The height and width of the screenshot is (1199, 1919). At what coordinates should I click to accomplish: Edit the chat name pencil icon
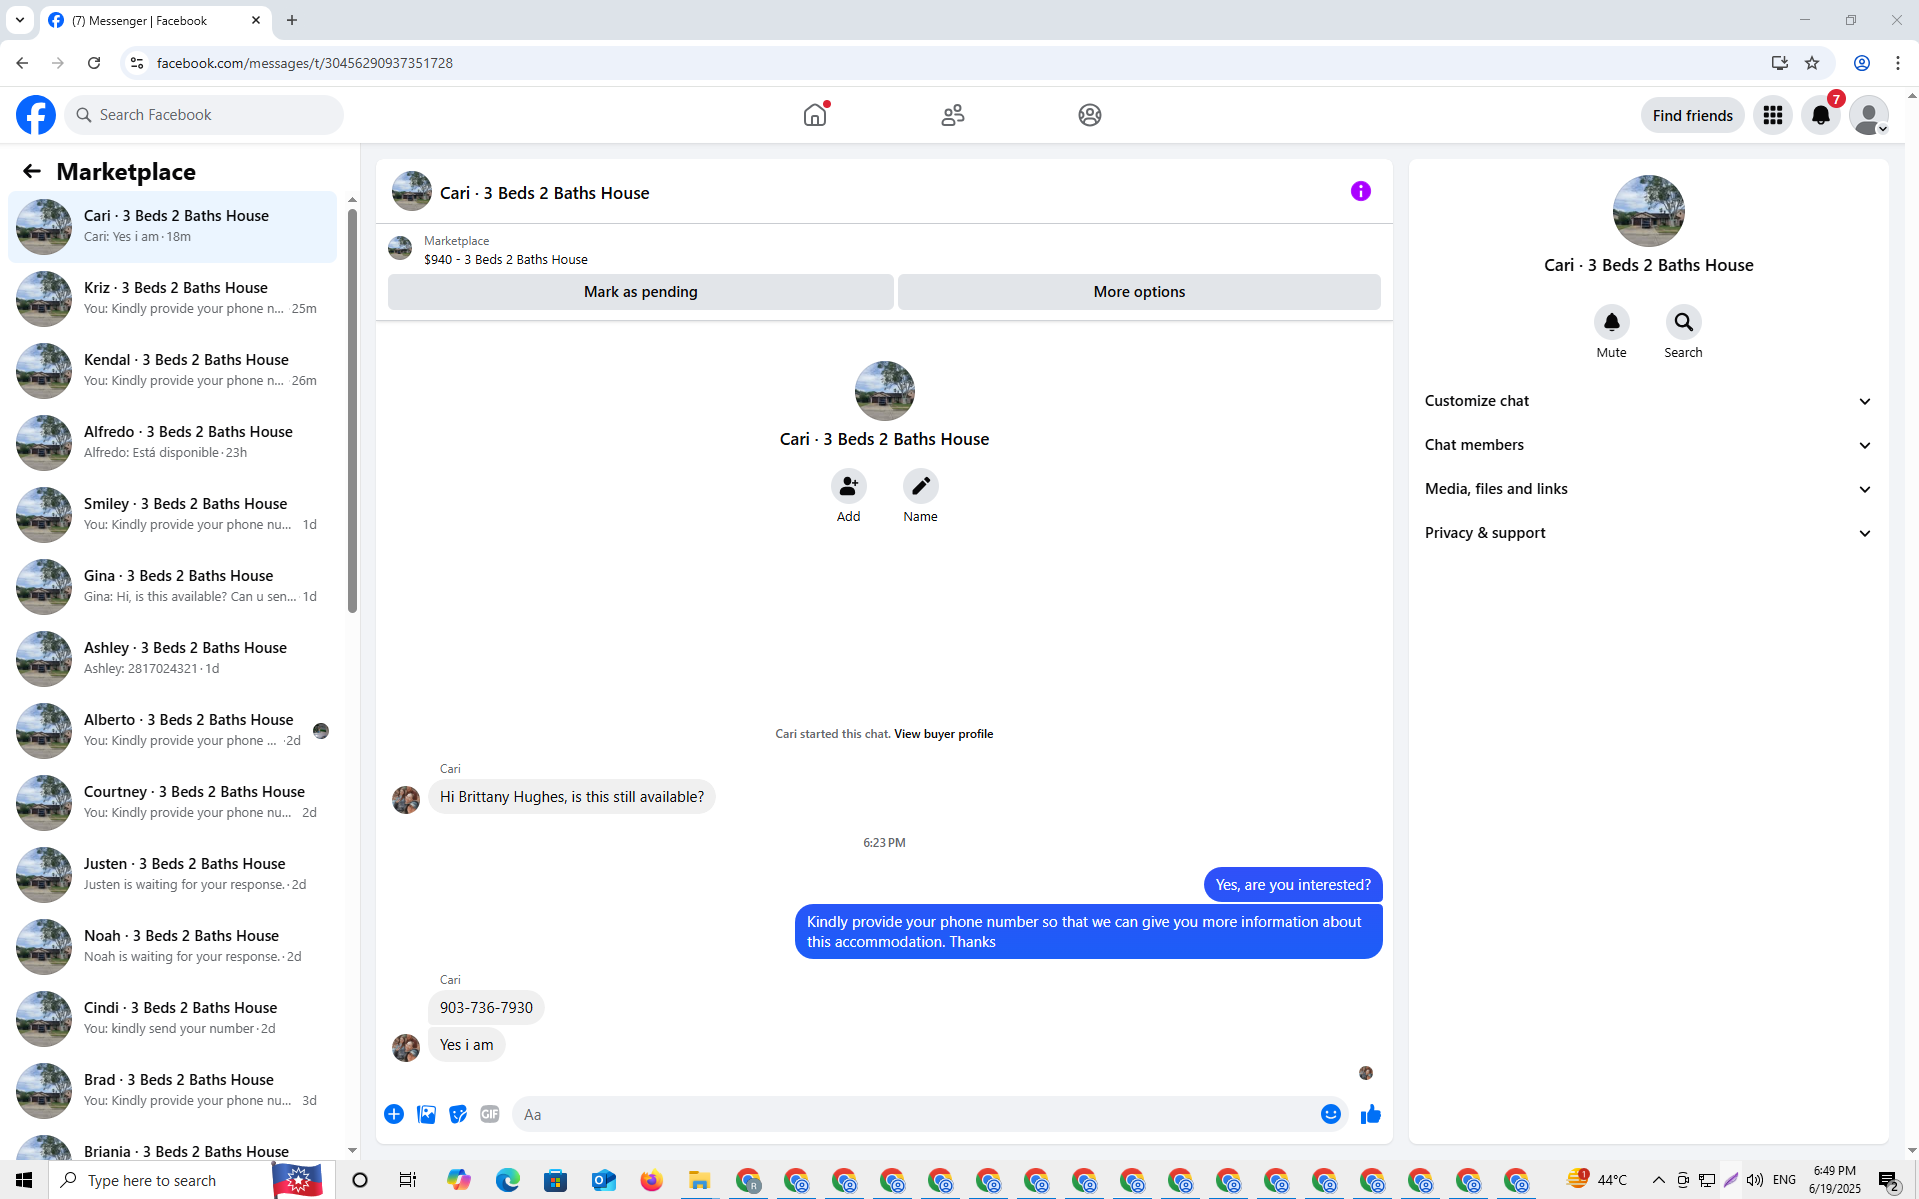pyautogui.click(x=921, y=486)
